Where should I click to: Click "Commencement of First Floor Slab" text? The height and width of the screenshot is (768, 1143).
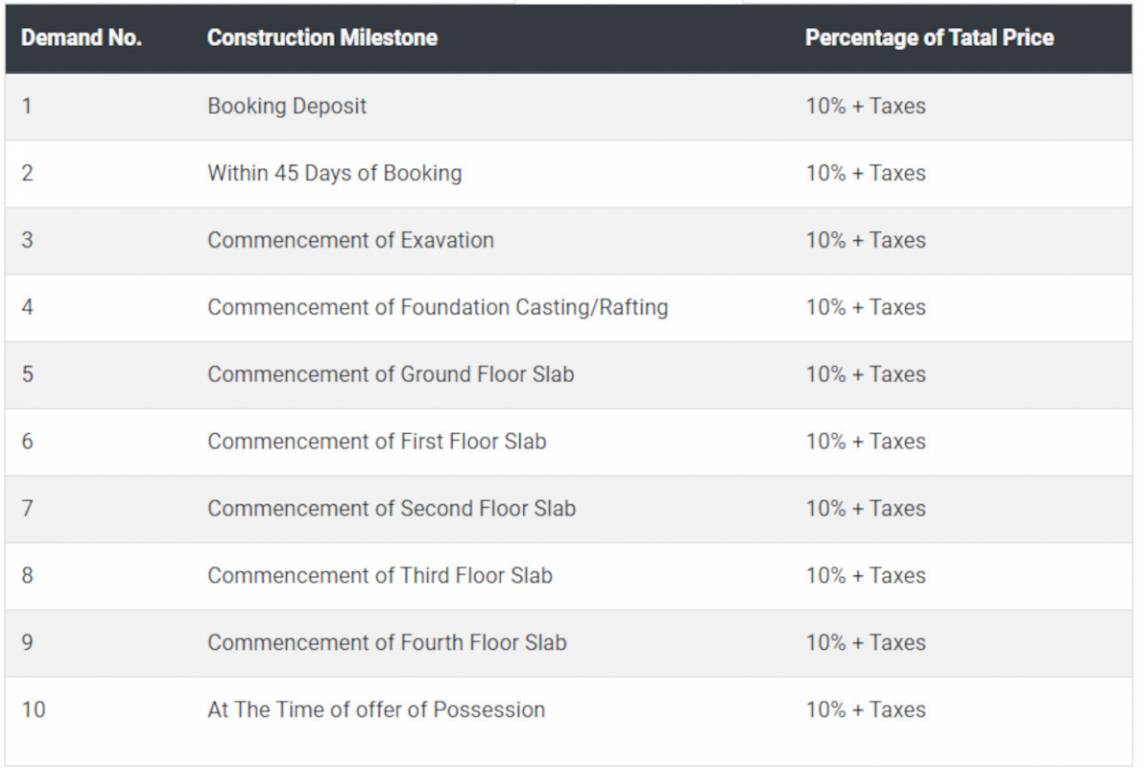click(376, 441)
